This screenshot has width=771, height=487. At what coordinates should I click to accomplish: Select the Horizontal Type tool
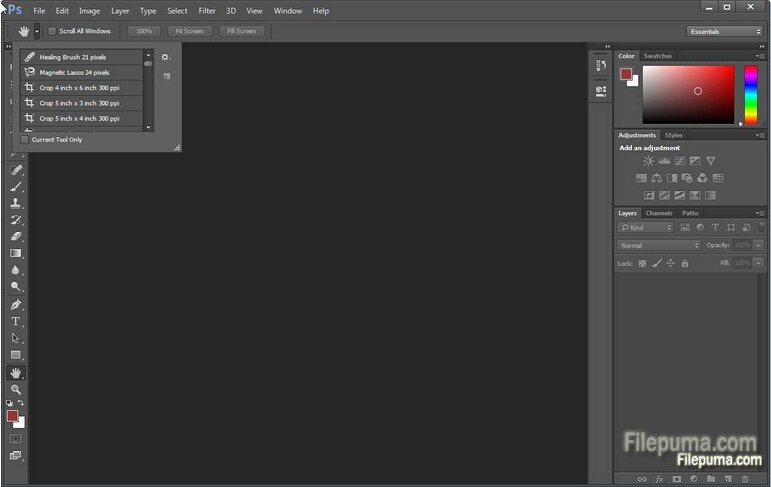(x=16, y=321)
